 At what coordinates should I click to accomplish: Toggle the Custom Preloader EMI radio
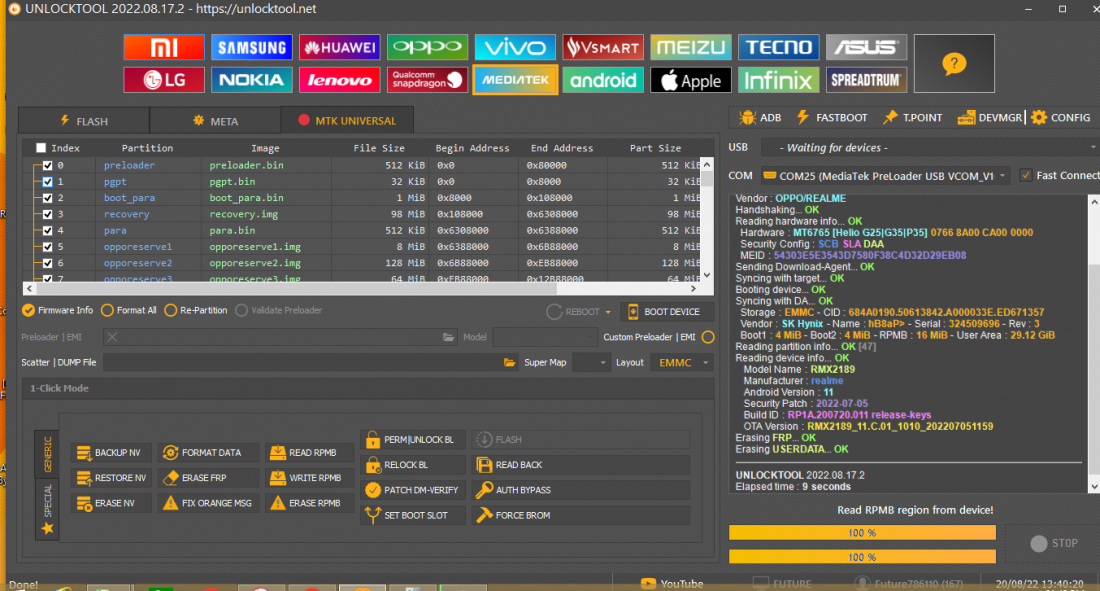tap(708, 338)
